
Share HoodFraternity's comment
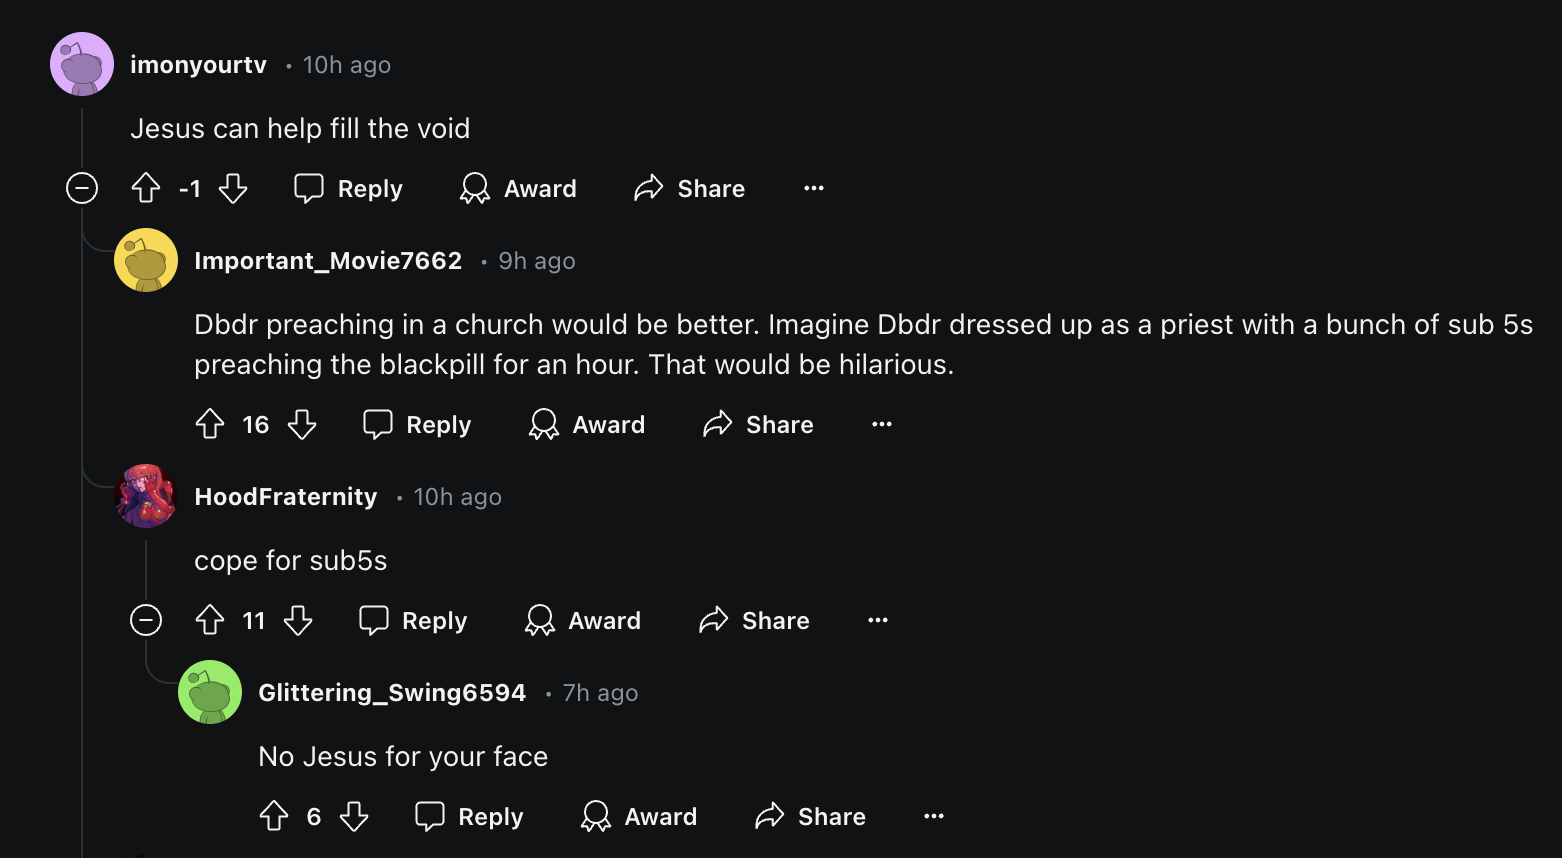click(x=755, y=620)
